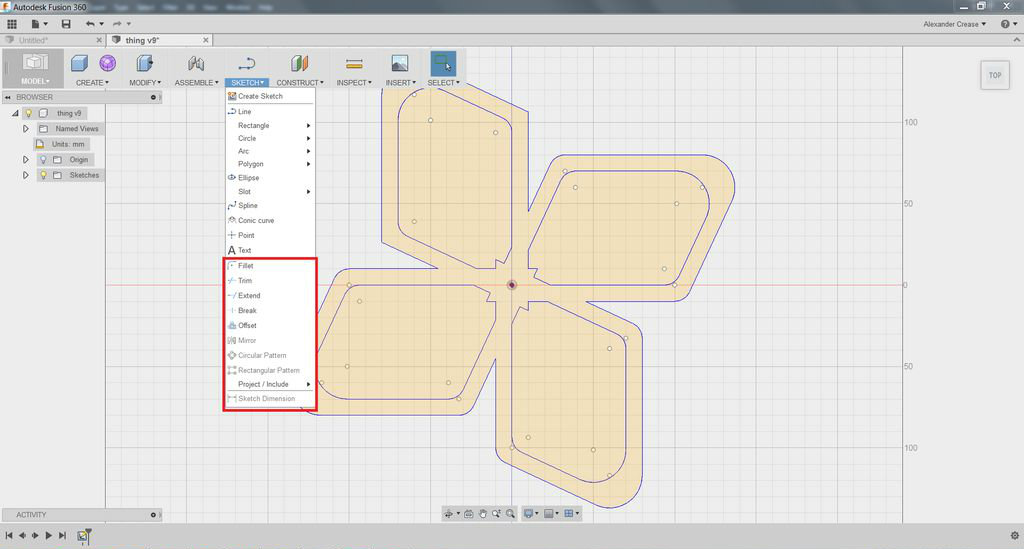Collapse the BROWSER panel arrows
The image size is (1024, 549).
point(8,97)
